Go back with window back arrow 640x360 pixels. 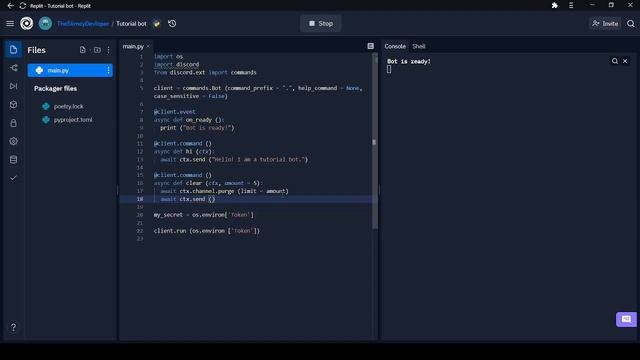tap(11, 6)
